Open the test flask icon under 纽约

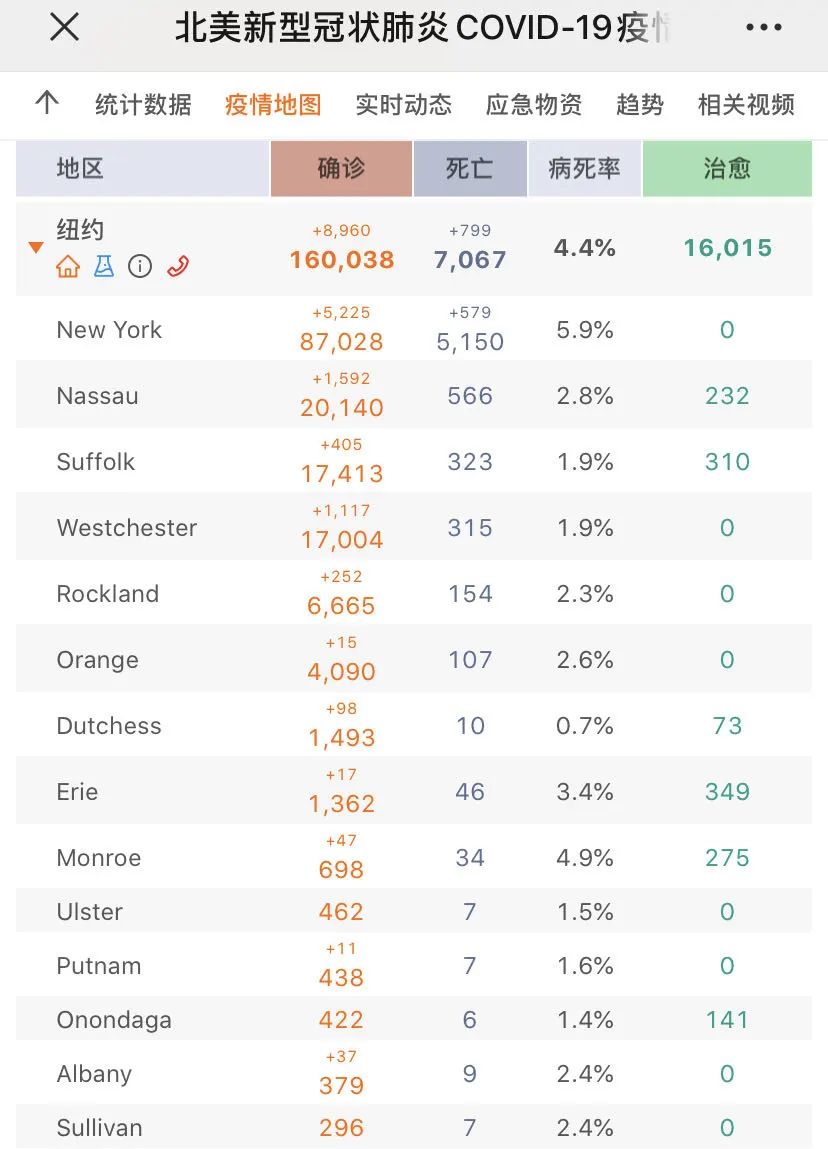[104, 266]
